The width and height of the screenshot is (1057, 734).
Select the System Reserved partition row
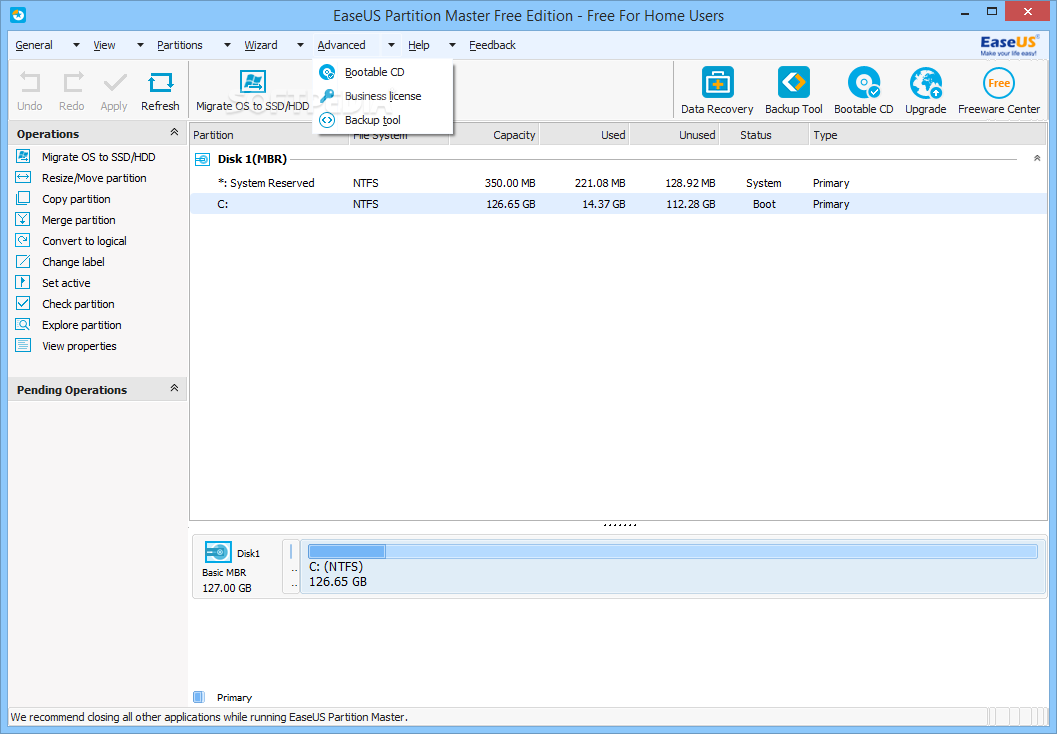pyautogui.click(x=618, y=183)
